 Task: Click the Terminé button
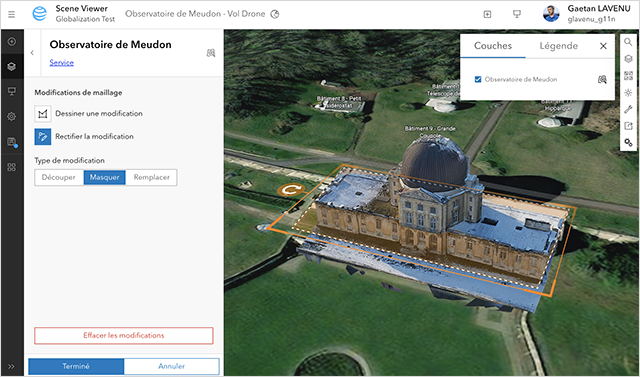[76, 366]
